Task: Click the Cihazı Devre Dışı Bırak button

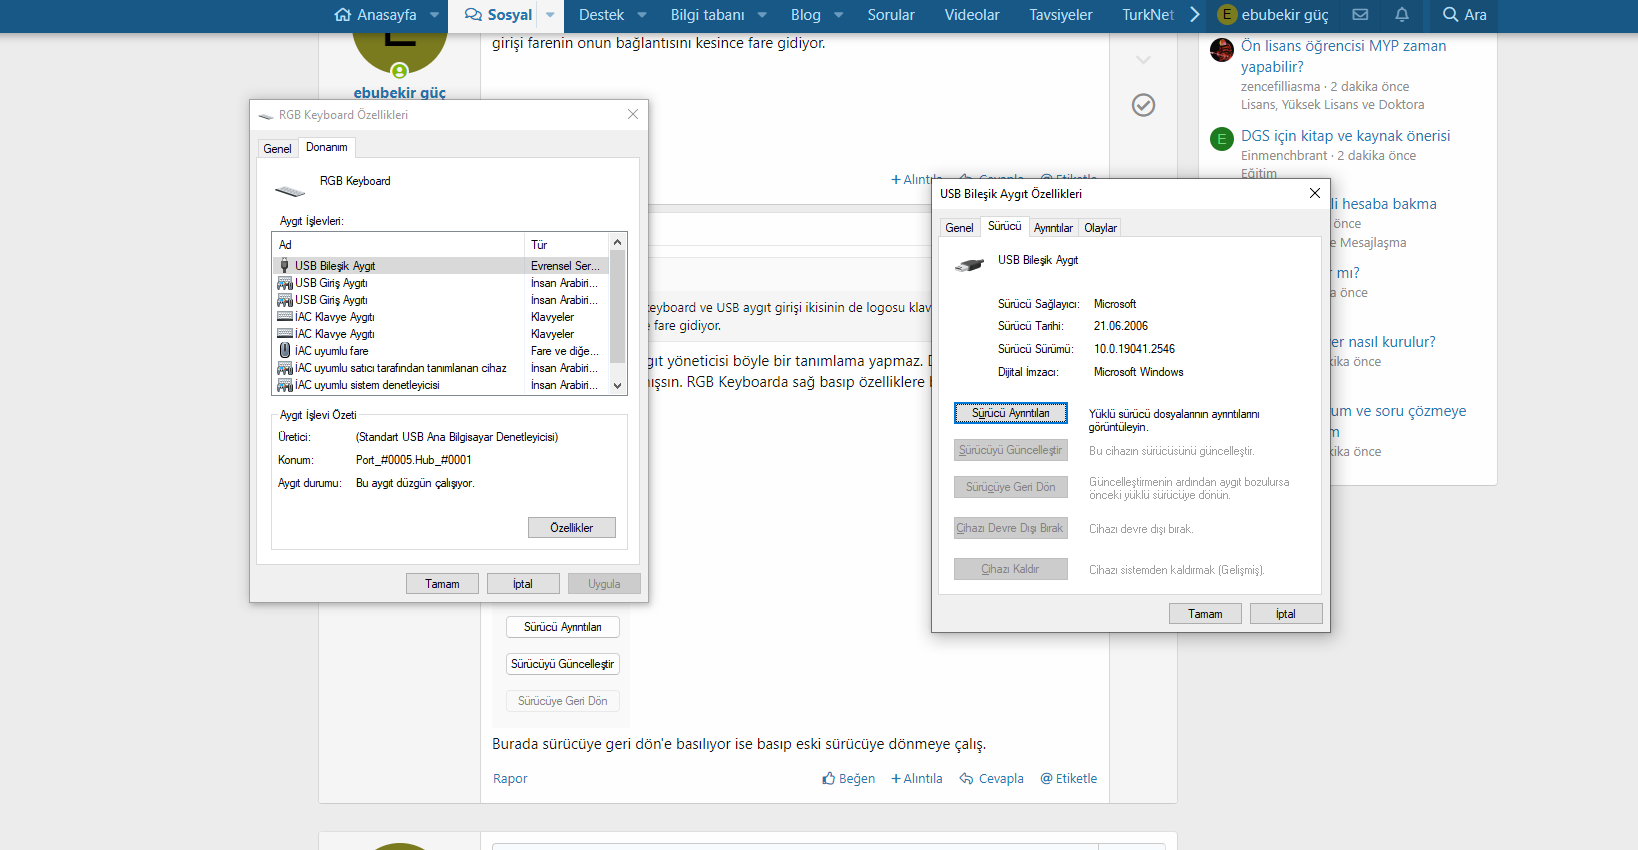Action: tap(1011, 528)
